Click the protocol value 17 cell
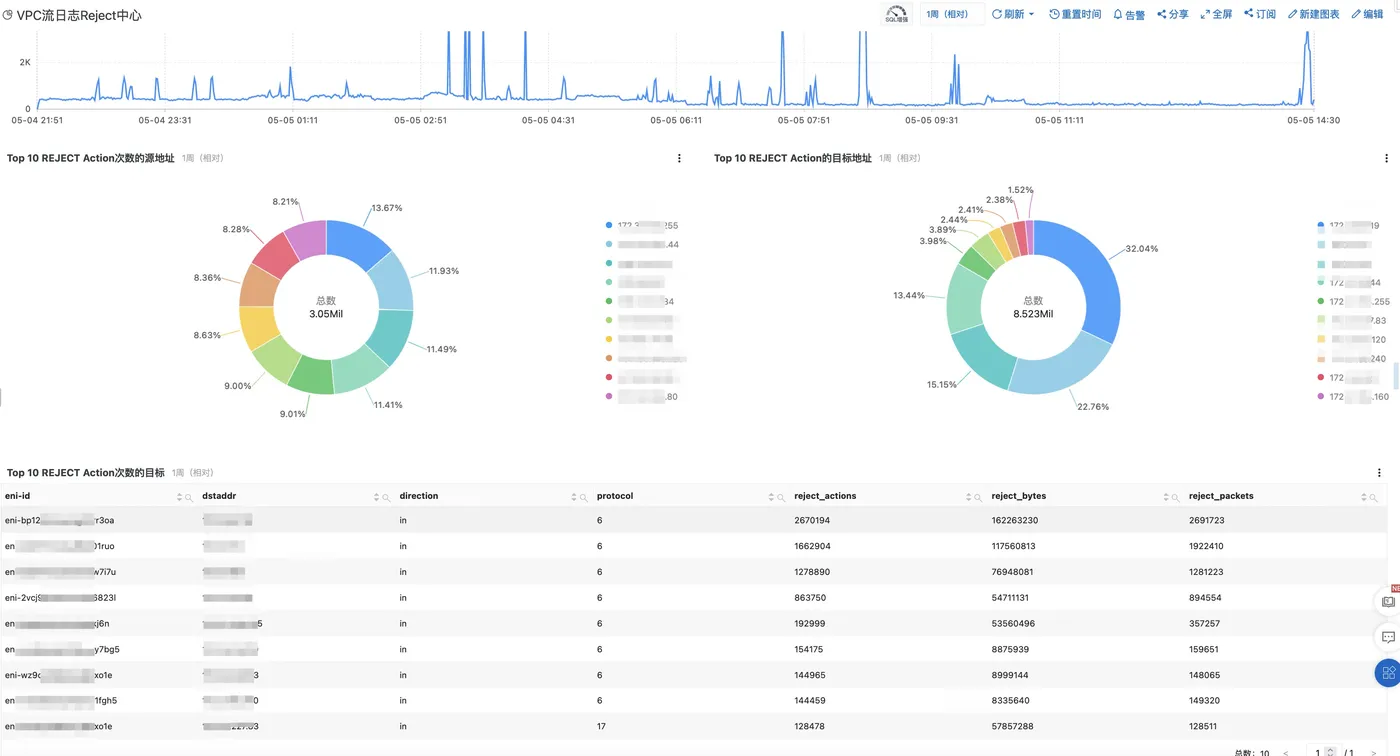The image size is (1400, 756). (601, 727)
